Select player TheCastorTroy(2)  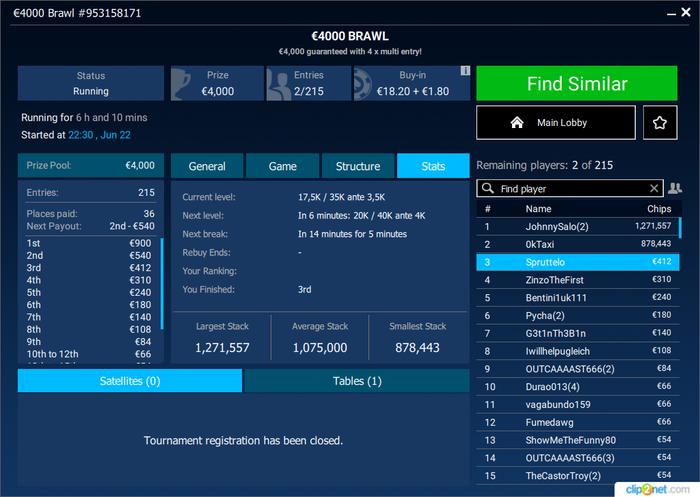click(x=578, y=476)
